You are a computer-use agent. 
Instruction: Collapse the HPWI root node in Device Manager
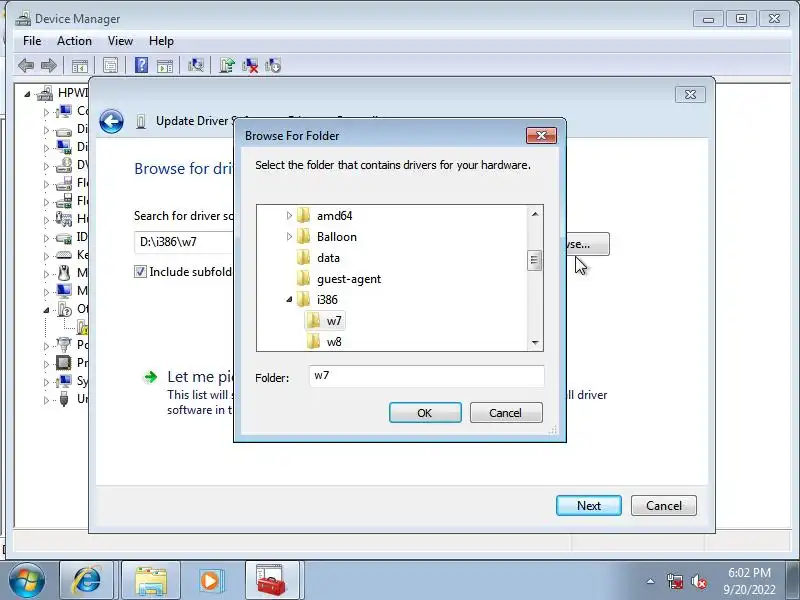(27, 94)
